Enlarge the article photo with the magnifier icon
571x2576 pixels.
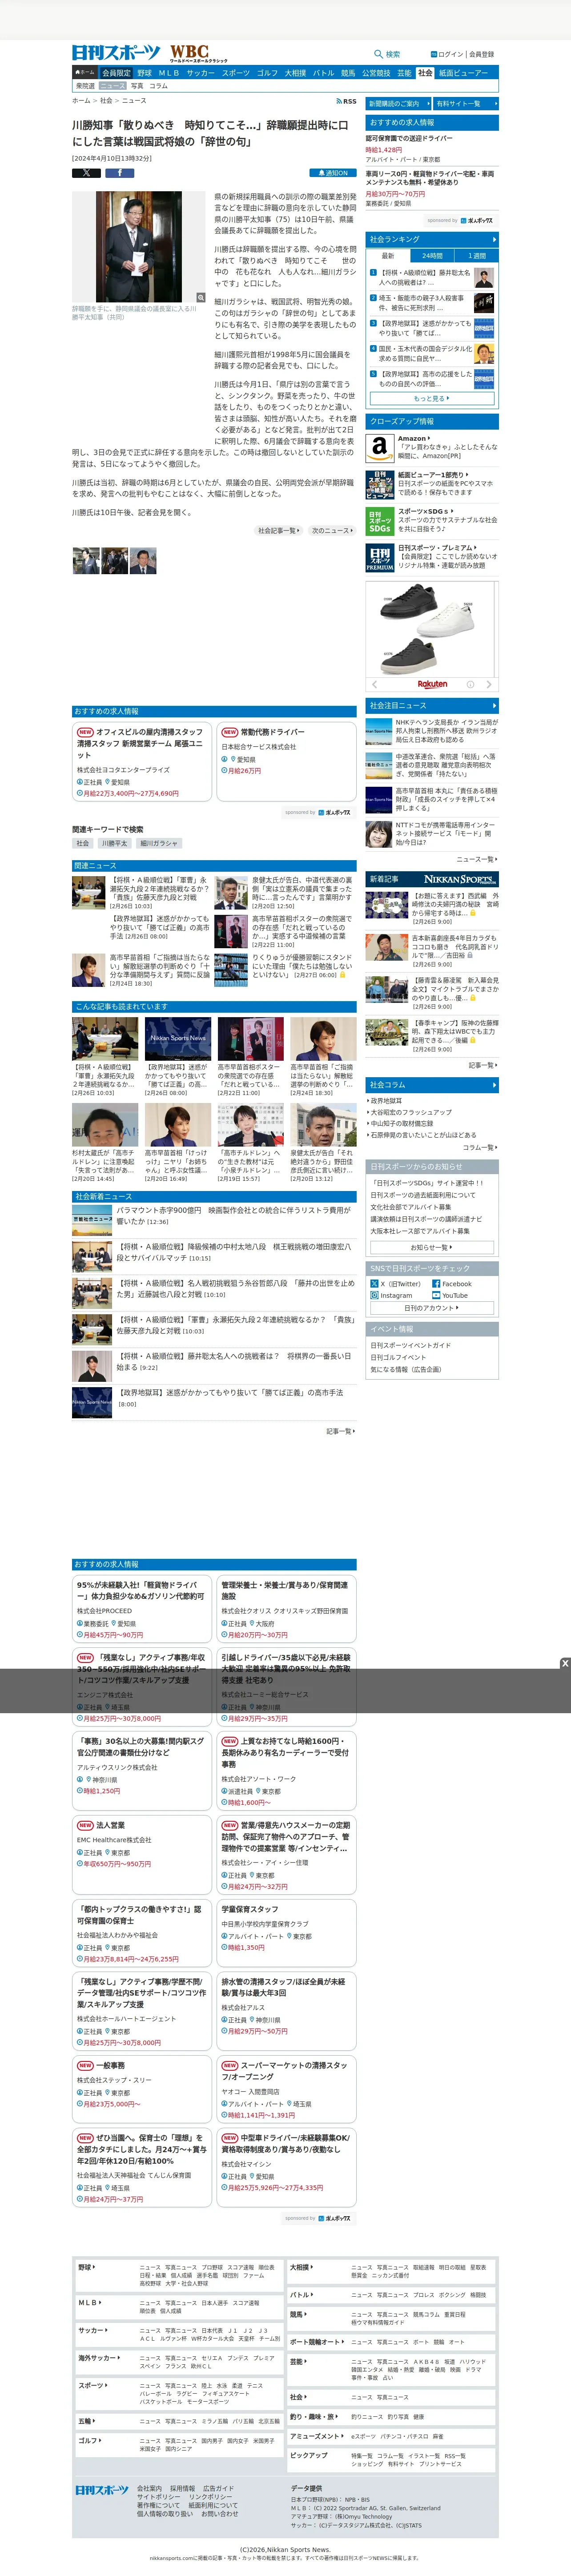click(x=200, y=298)
